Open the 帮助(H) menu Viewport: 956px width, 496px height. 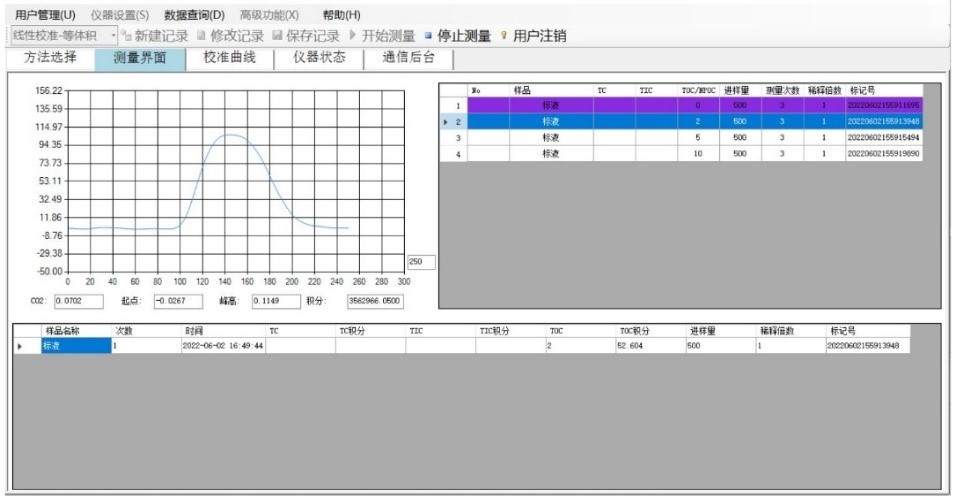(x=341, y=15)
